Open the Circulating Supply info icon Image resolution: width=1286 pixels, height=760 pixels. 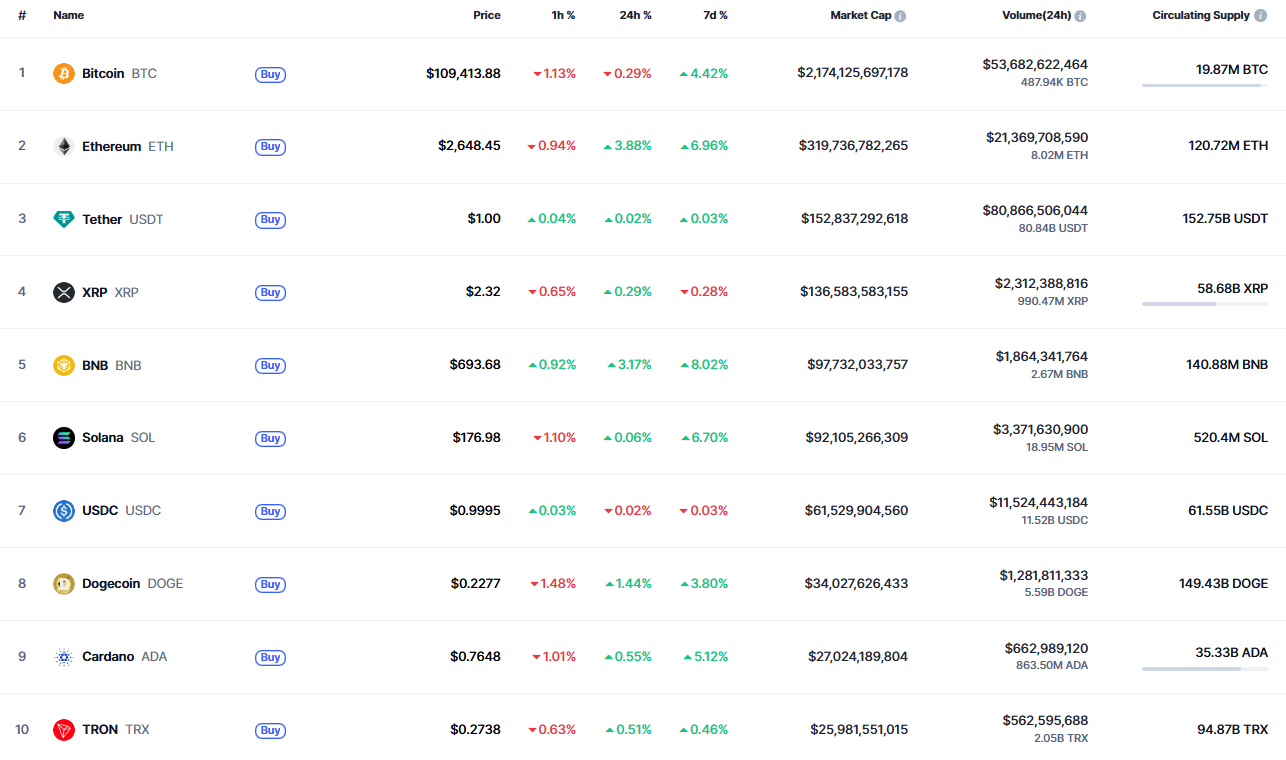(1261, 16)
